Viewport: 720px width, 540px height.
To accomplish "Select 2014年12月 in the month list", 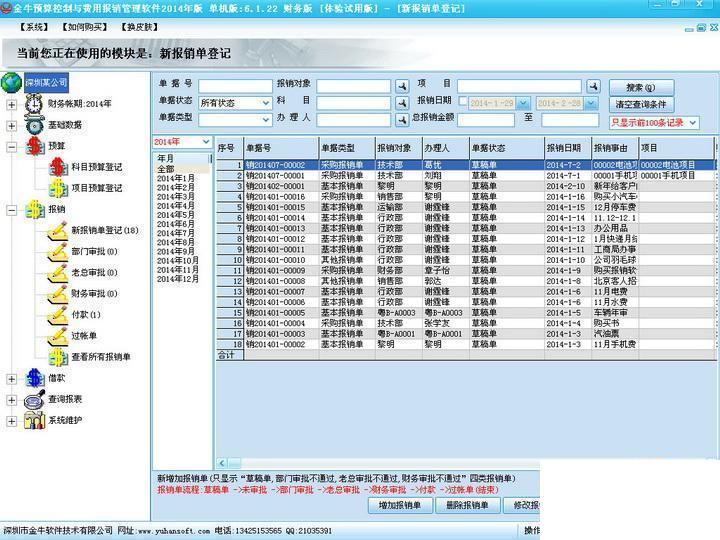I will [x=178, y=279].
